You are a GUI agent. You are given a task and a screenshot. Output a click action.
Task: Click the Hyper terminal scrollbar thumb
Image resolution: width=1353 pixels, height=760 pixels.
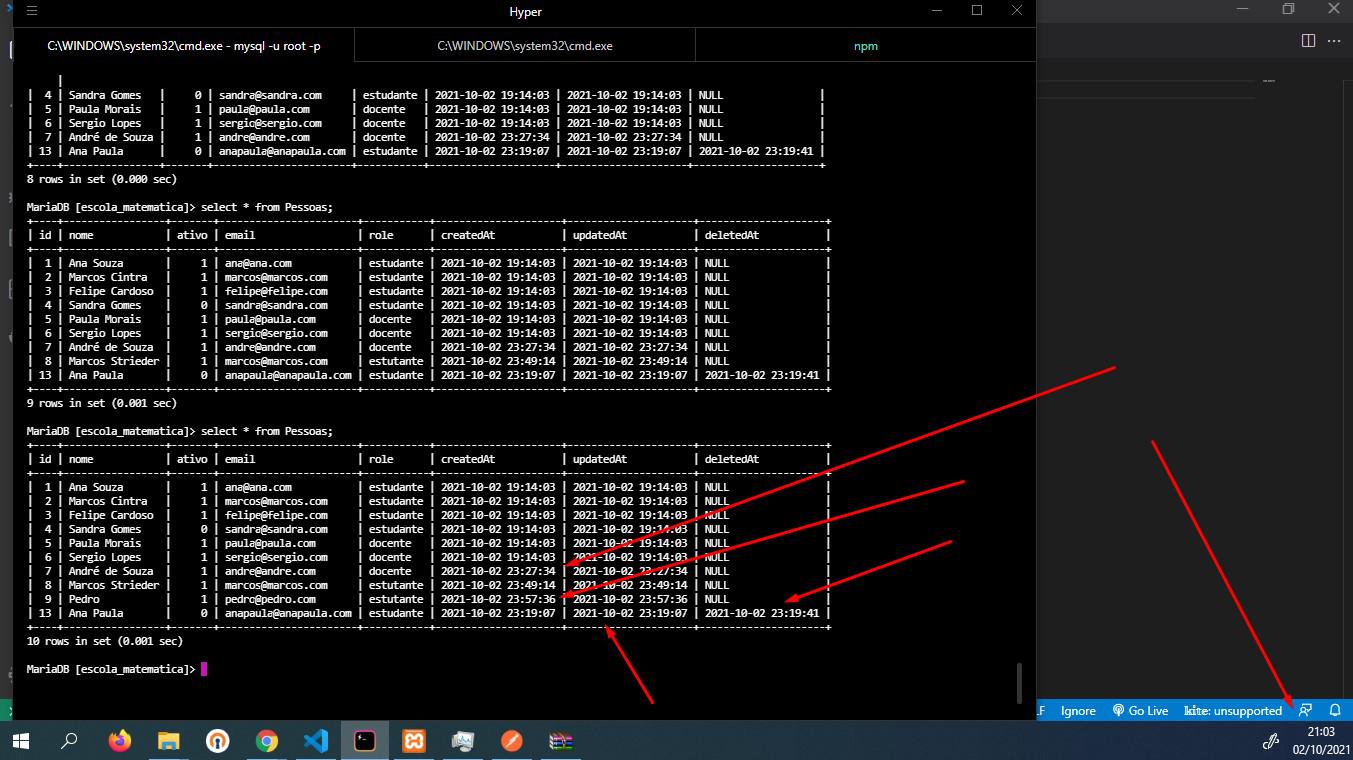point(1019,682)
